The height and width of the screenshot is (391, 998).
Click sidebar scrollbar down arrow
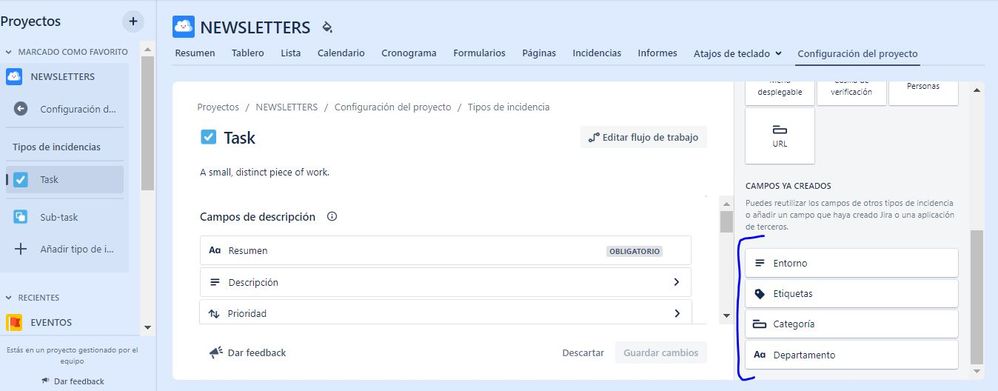pos(148,328)
